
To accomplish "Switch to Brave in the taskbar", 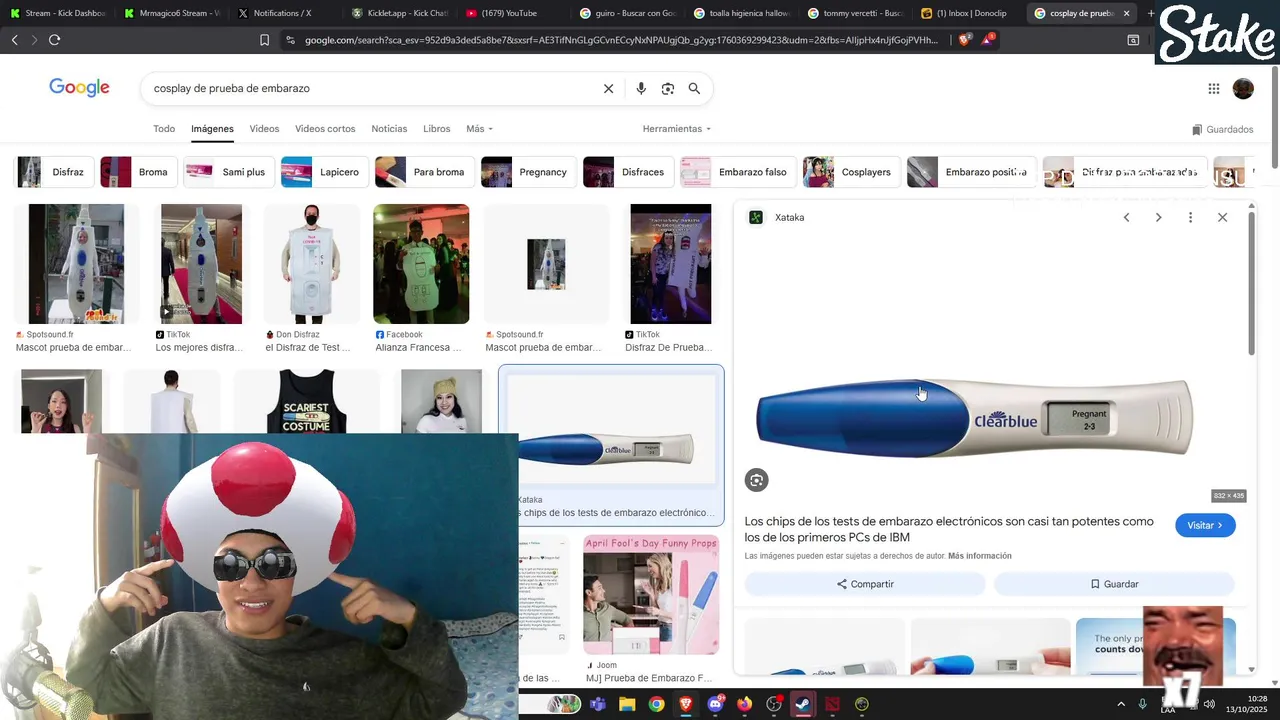I will 685,704.
